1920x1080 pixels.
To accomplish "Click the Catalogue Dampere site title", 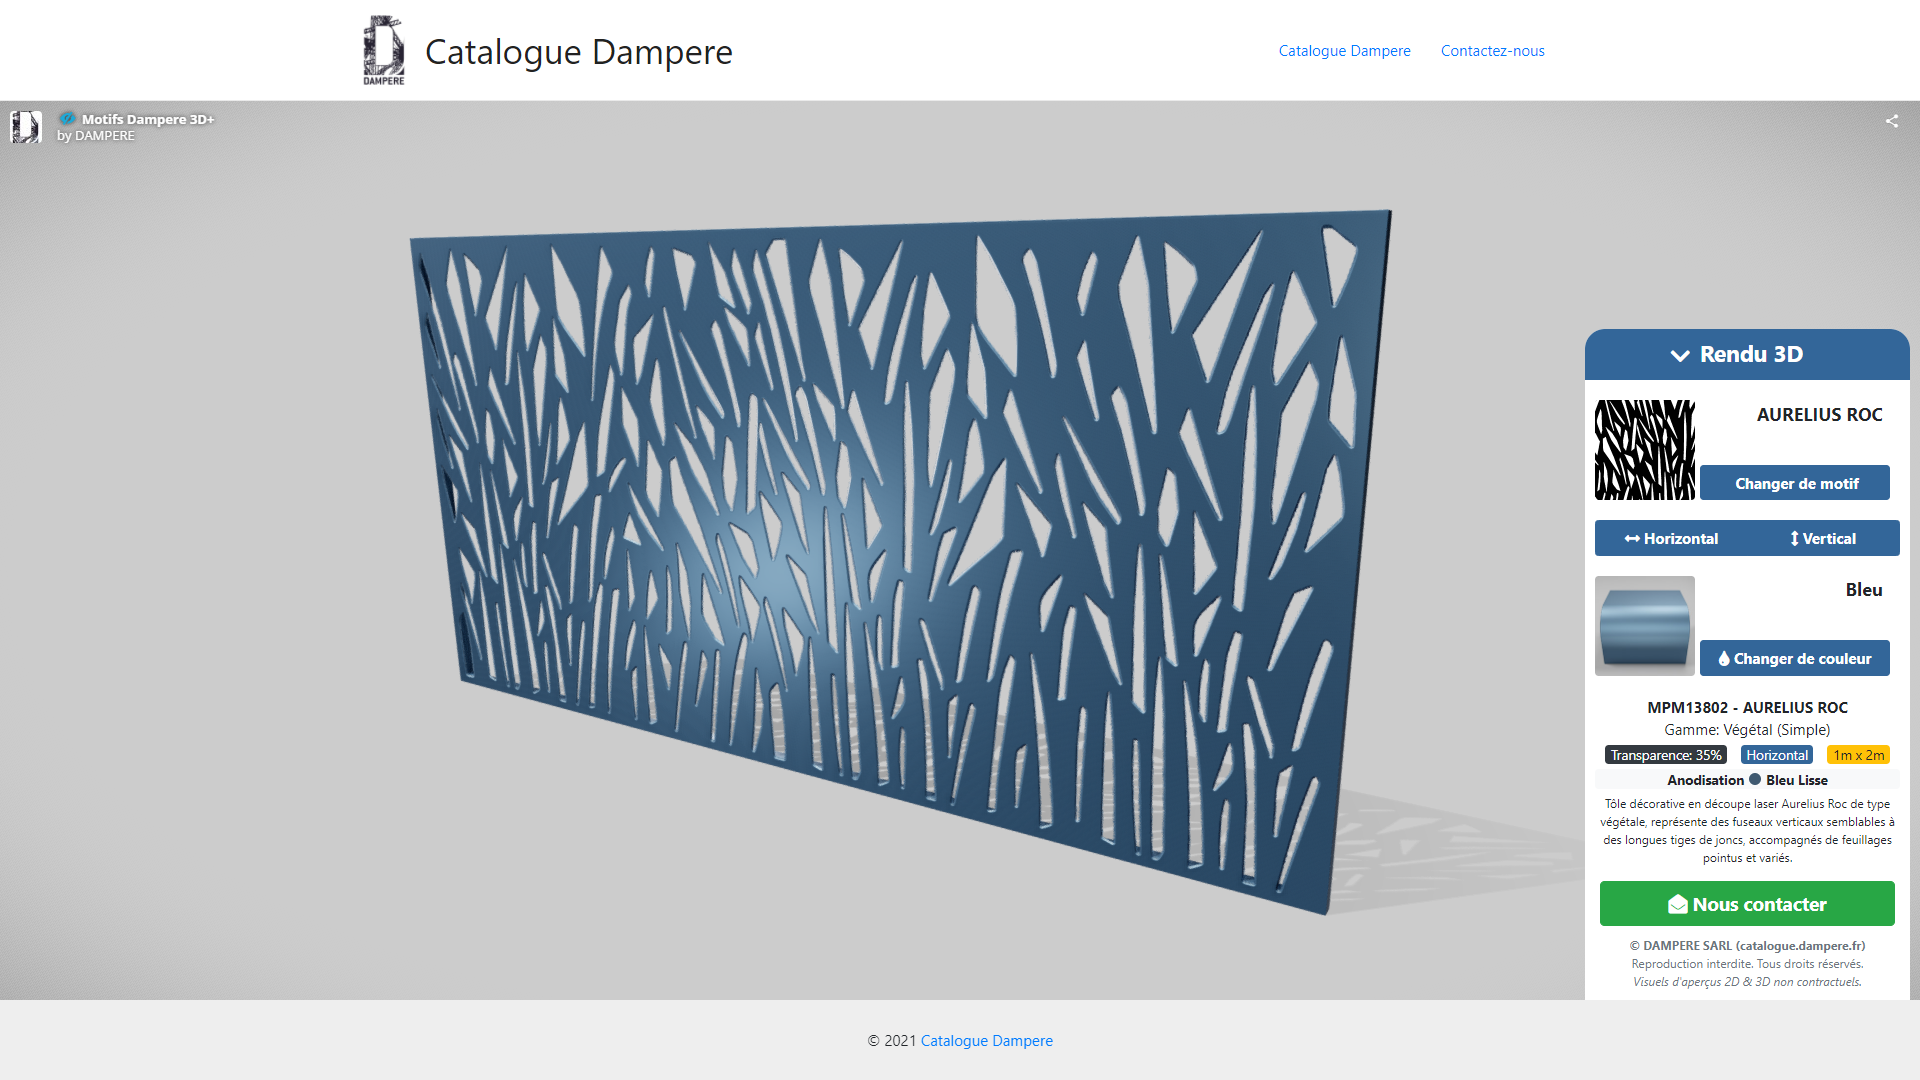I will pos(579,51).
